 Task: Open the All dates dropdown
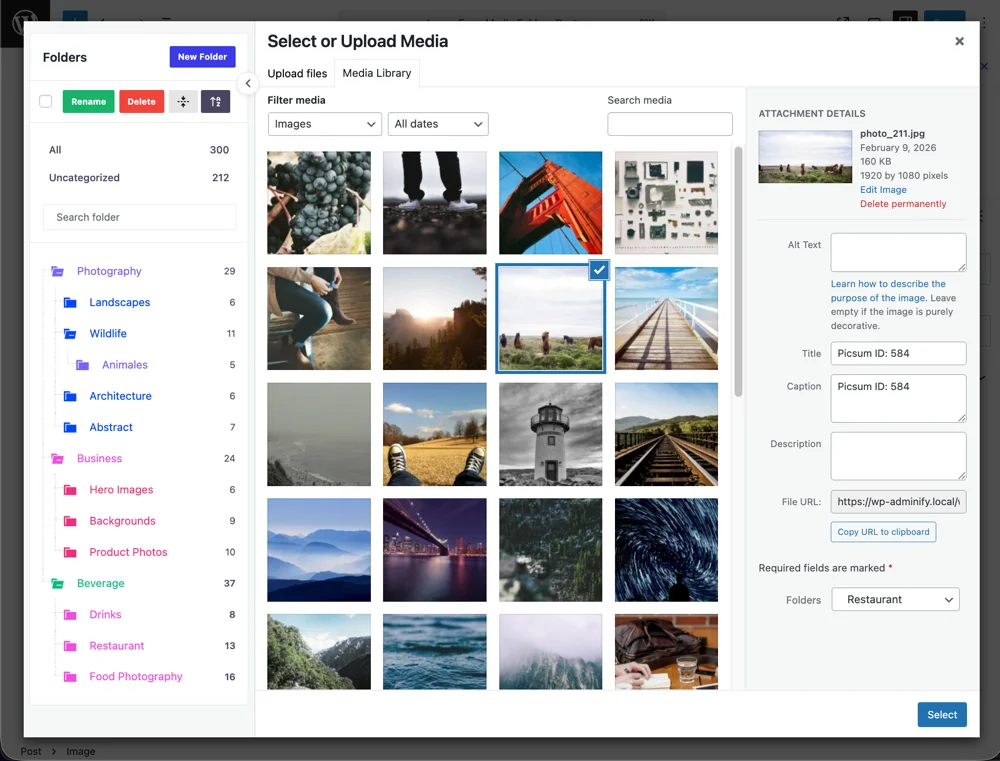(438, 124)
